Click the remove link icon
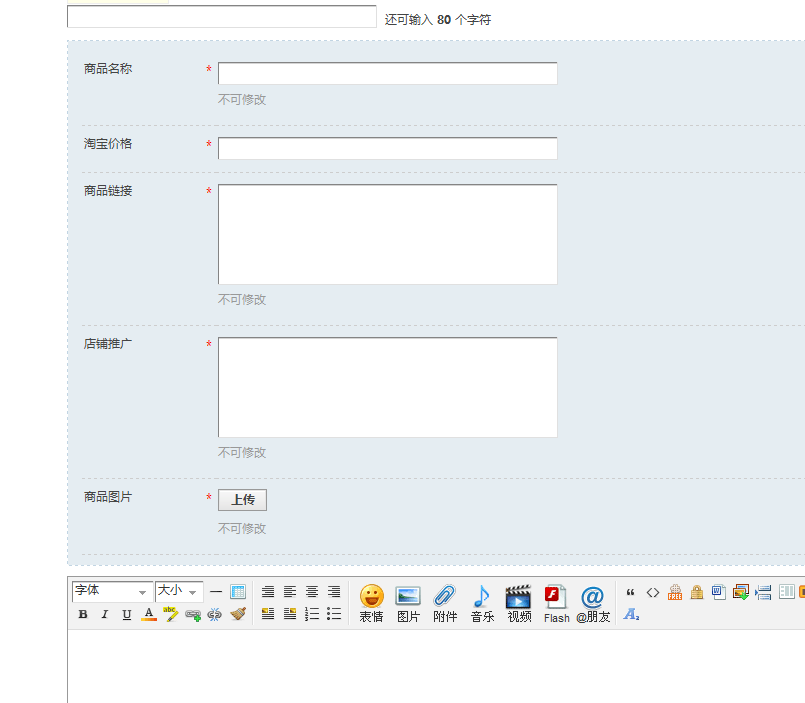This screenshot has width=805, height=703. [x=215, y=614]
